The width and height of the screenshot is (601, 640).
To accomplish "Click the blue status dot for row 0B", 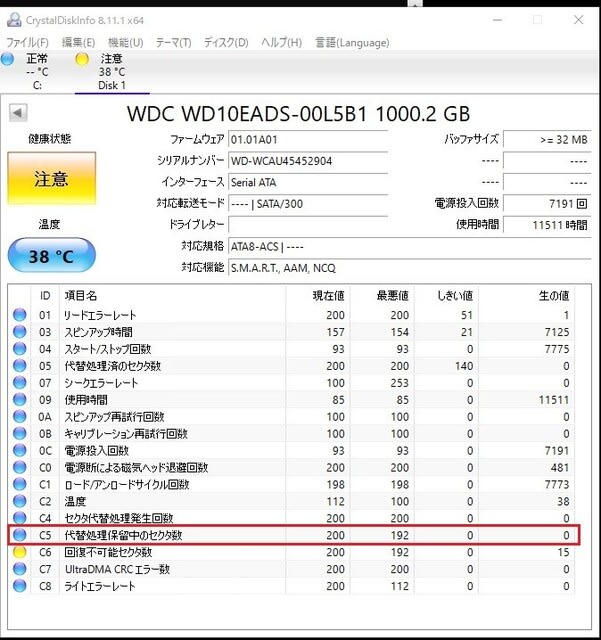I will [20, 433].
